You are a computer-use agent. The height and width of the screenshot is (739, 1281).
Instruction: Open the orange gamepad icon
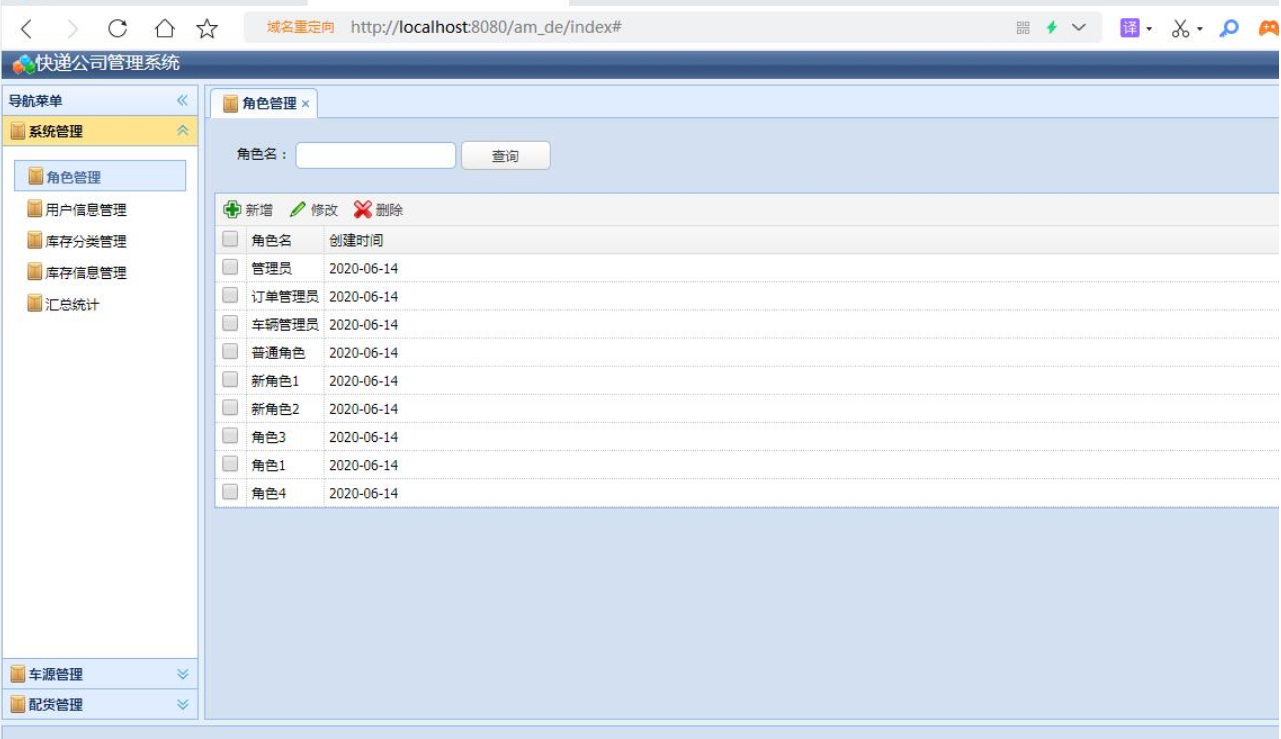point(1269,28)
